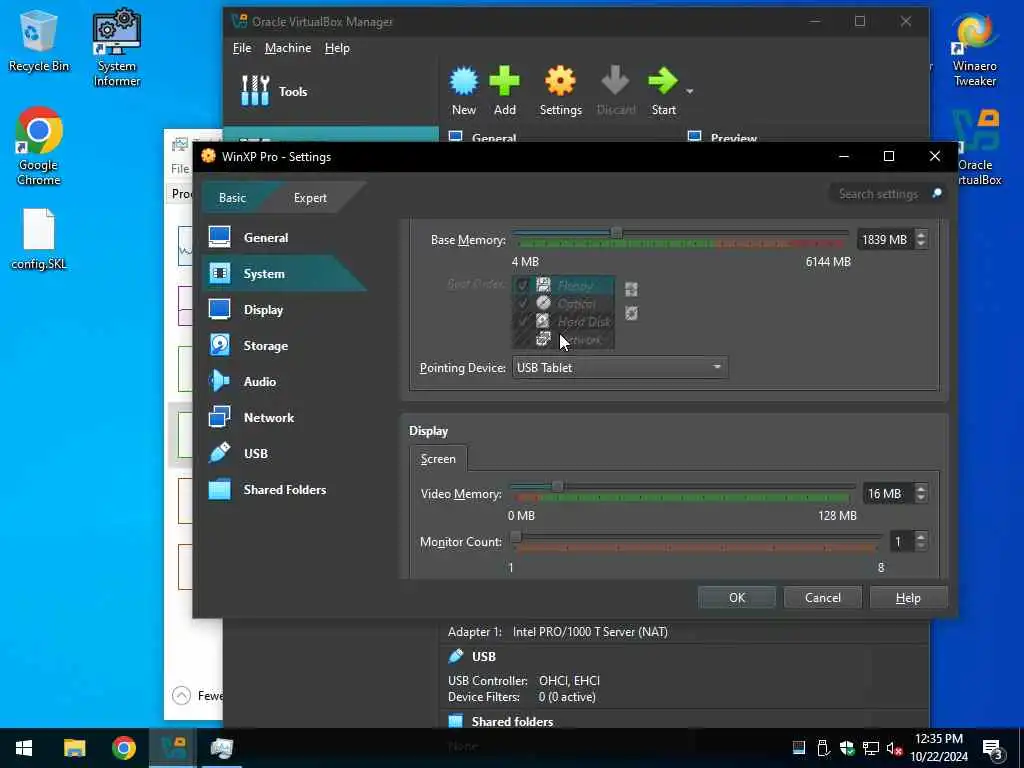Select System Informer desktop icon
1024x768 pixels.
[117, 48]
